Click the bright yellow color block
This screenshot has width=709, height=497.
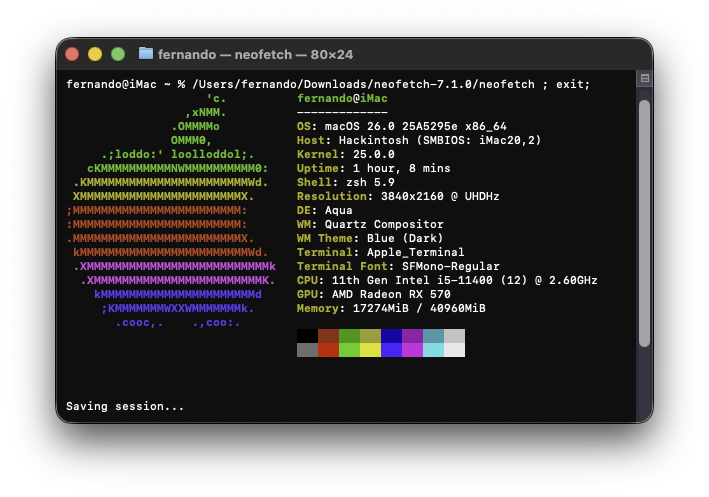click(x=370, y=350)
